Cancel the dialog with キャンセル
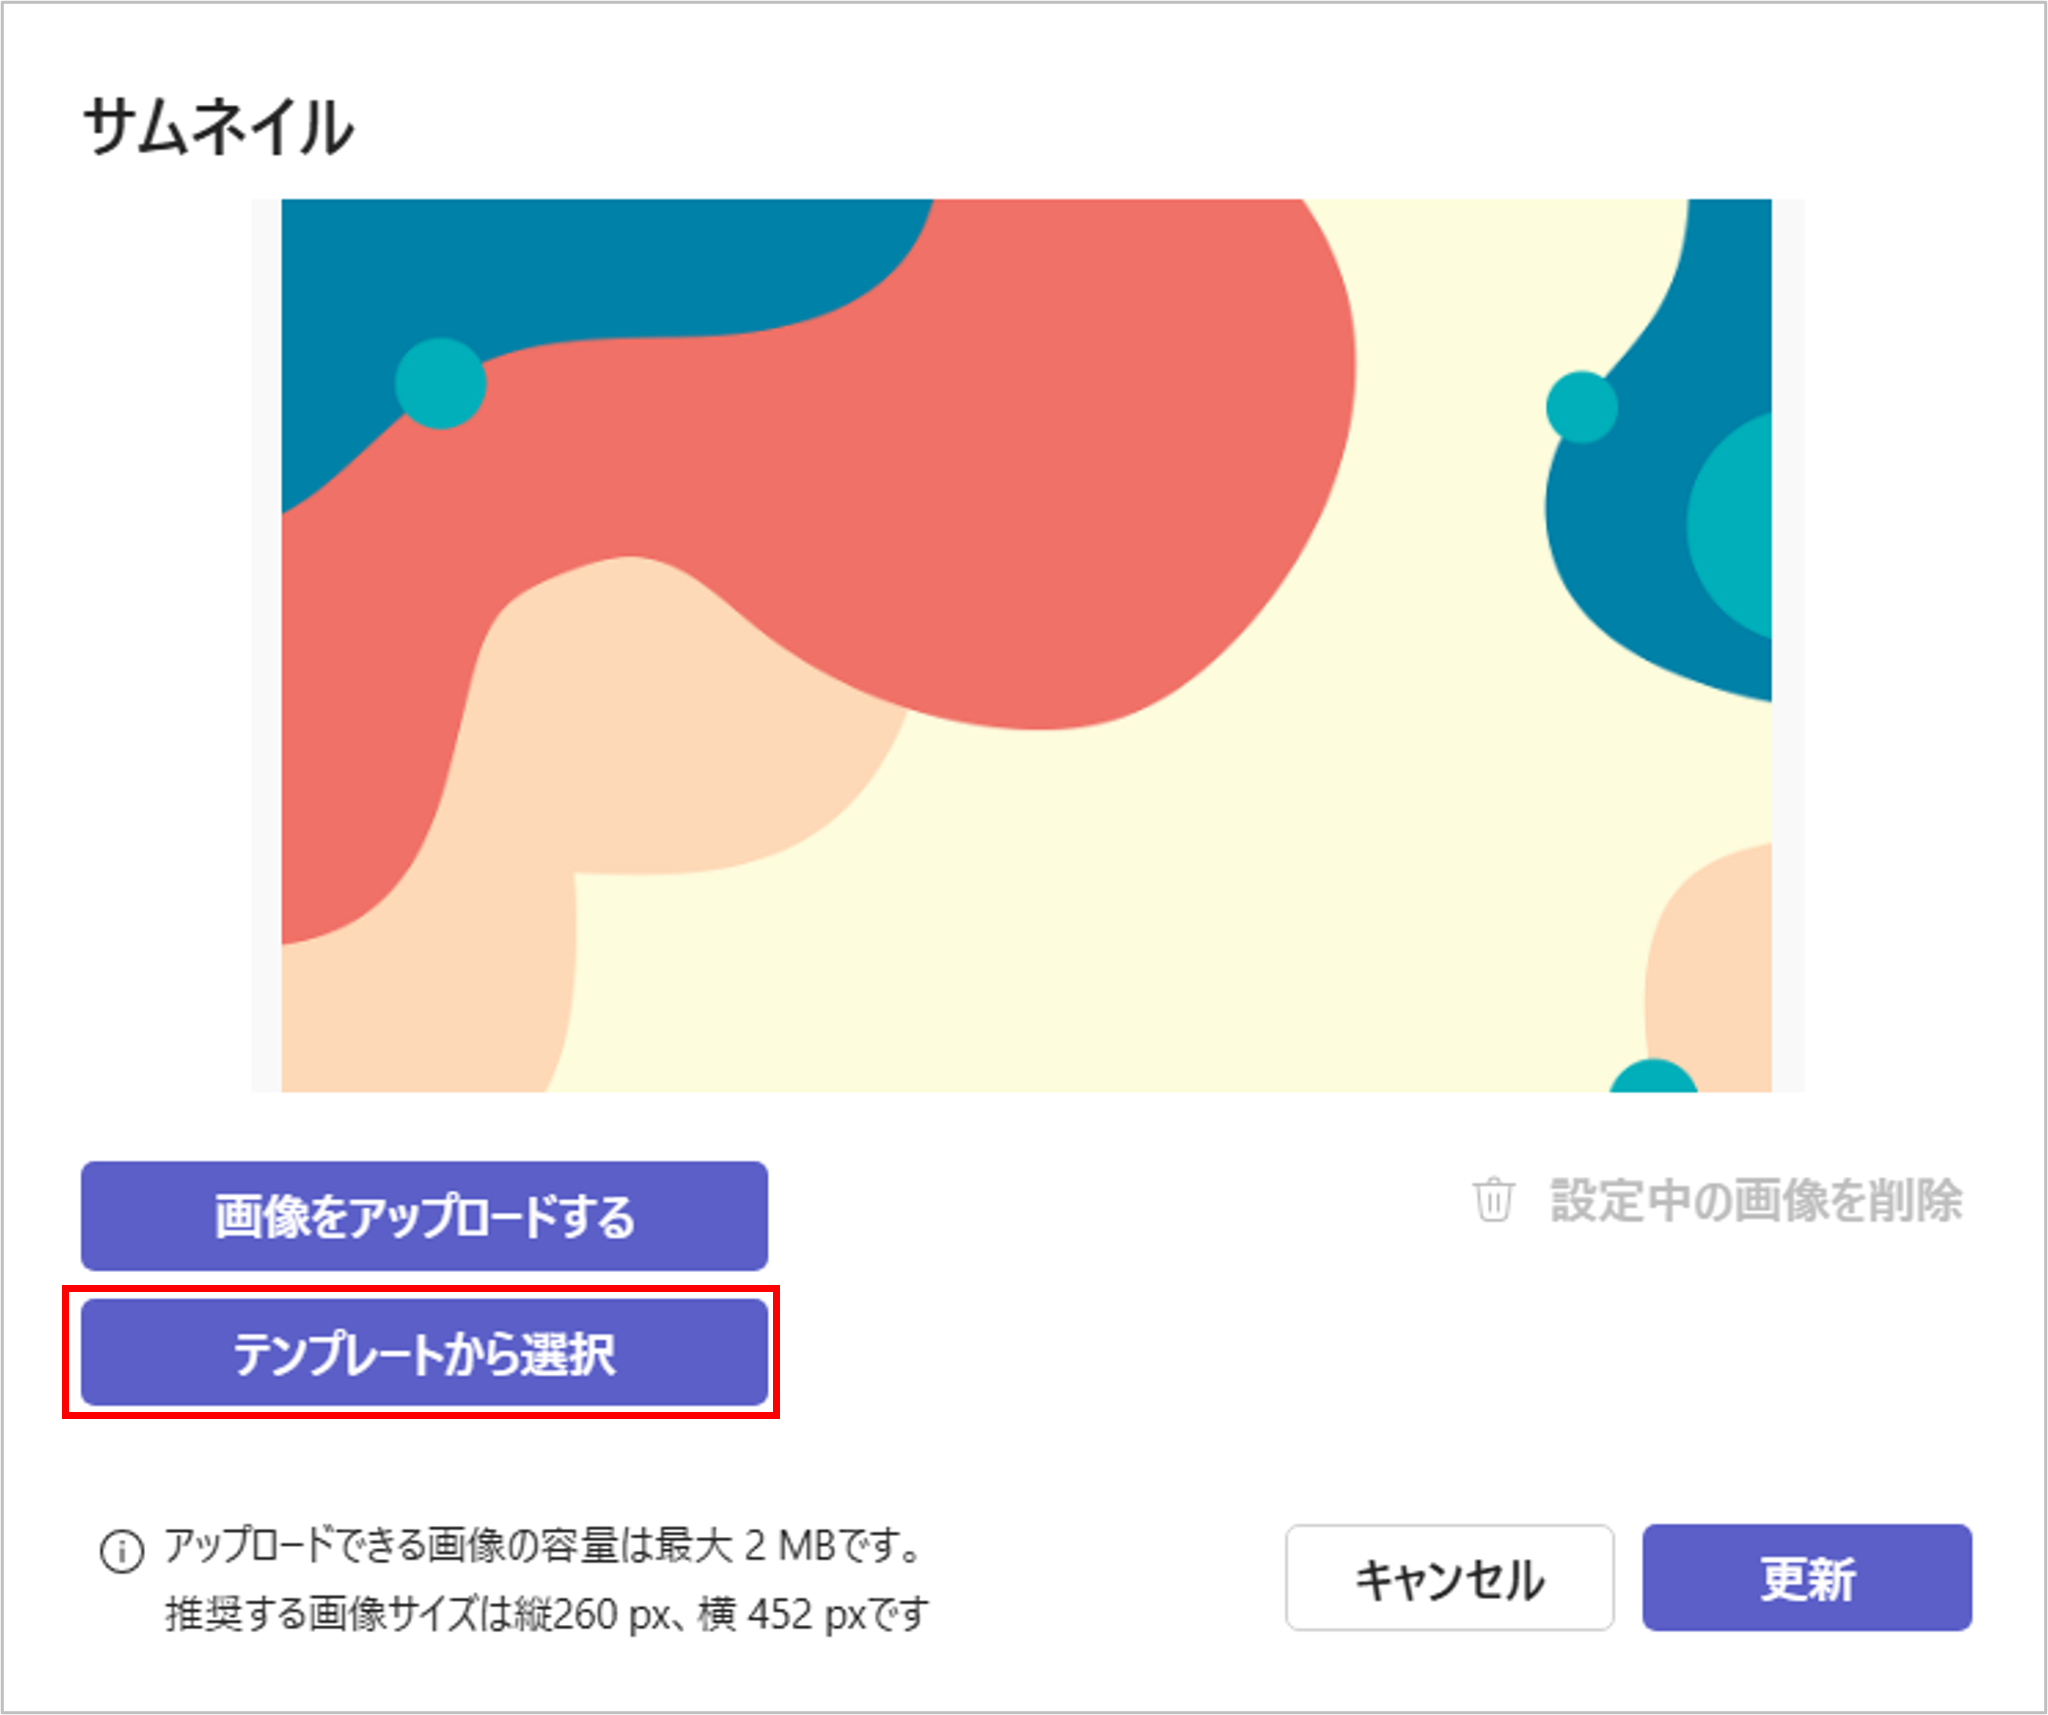The width and height of the screenshot is (2048, 1715). click(x=1449, y=1579)
